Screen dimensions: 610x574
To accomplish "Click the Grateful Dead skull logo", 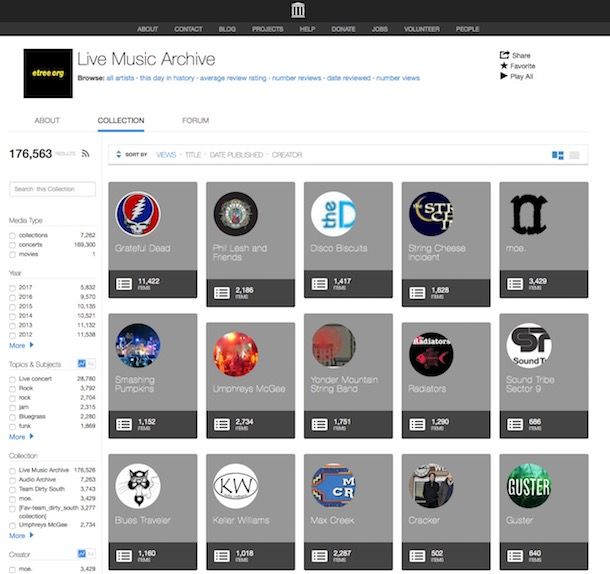I will (138, 214).
